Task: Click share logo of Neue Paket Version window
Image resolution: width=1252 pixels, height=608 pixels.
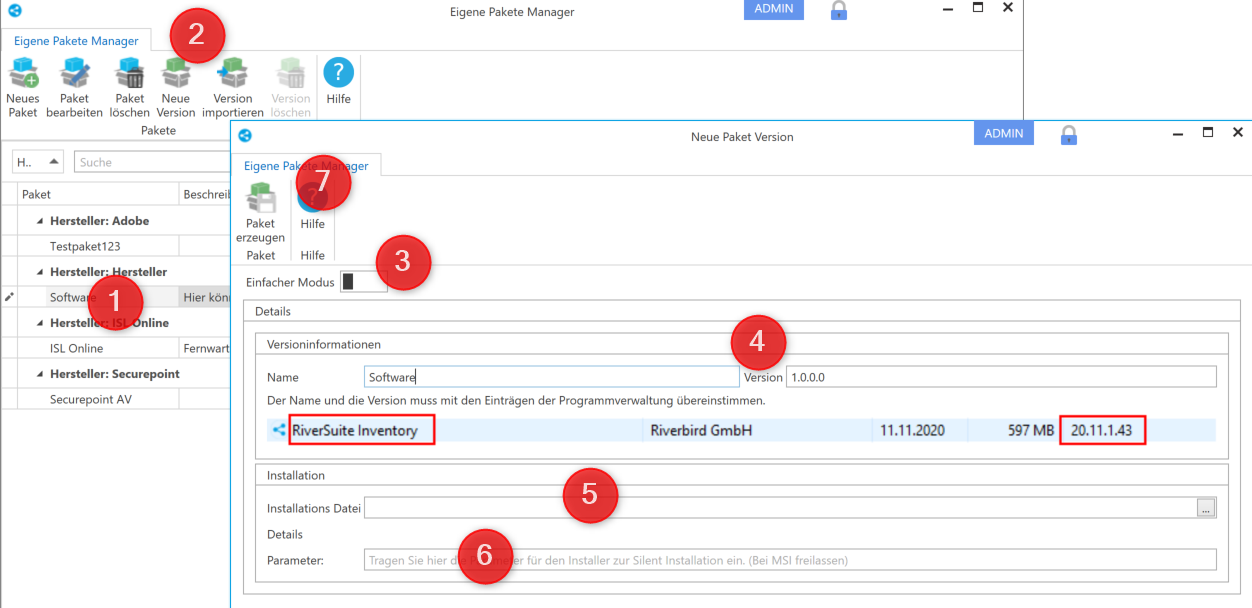Action: (245, 135)
